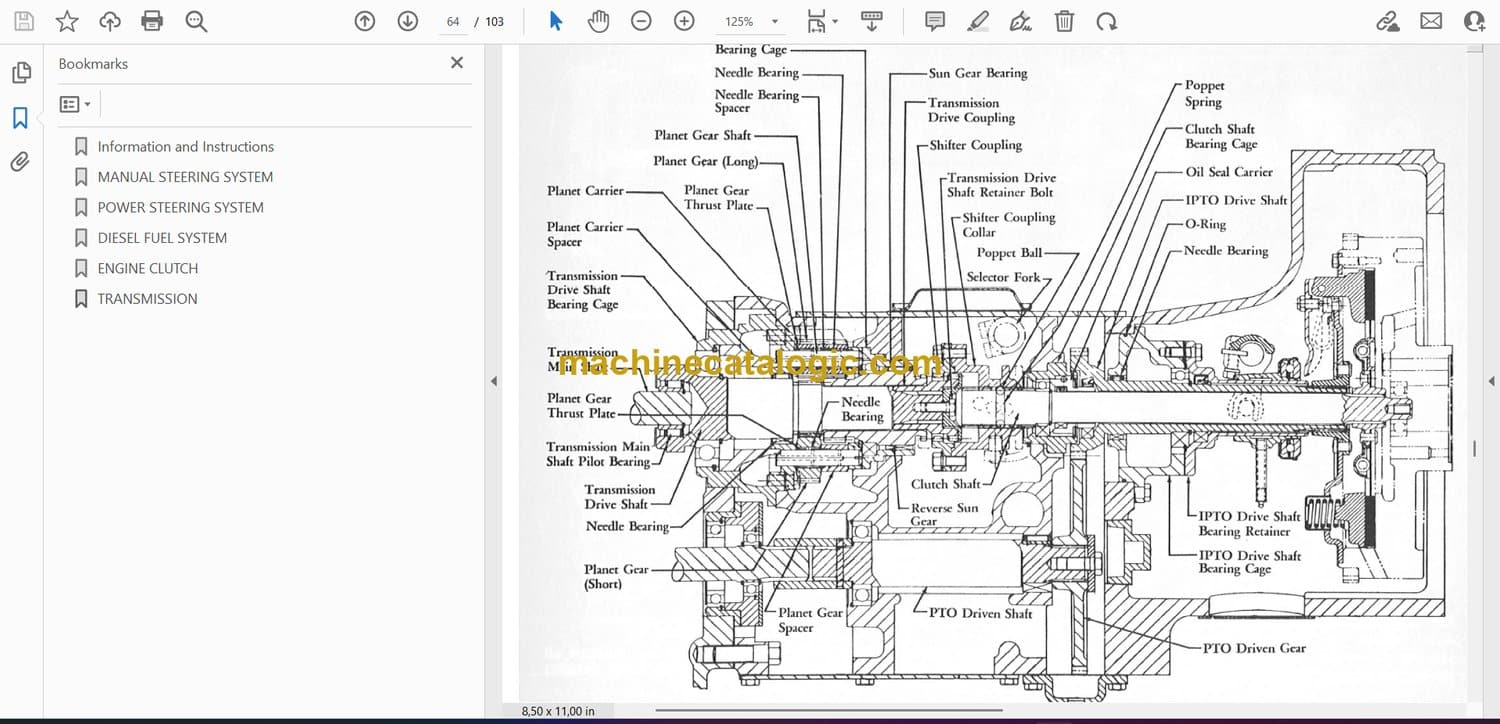Go to previous page arrow

tap(365, 21)
